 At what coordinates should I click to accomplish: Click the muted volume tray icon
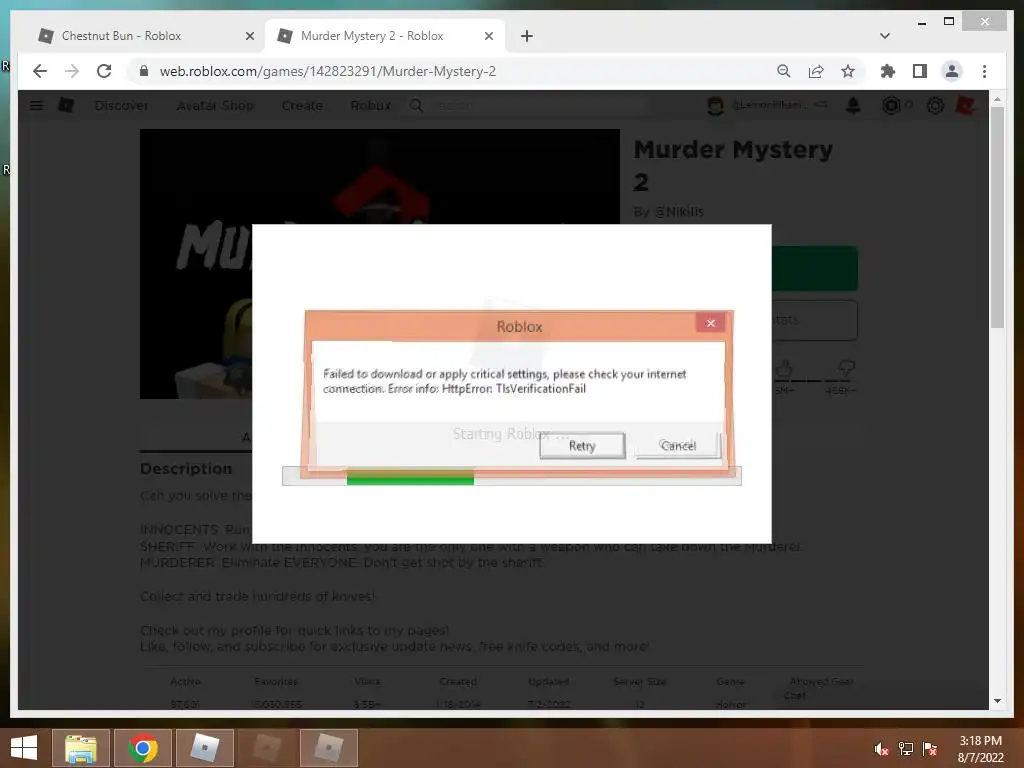882,749
